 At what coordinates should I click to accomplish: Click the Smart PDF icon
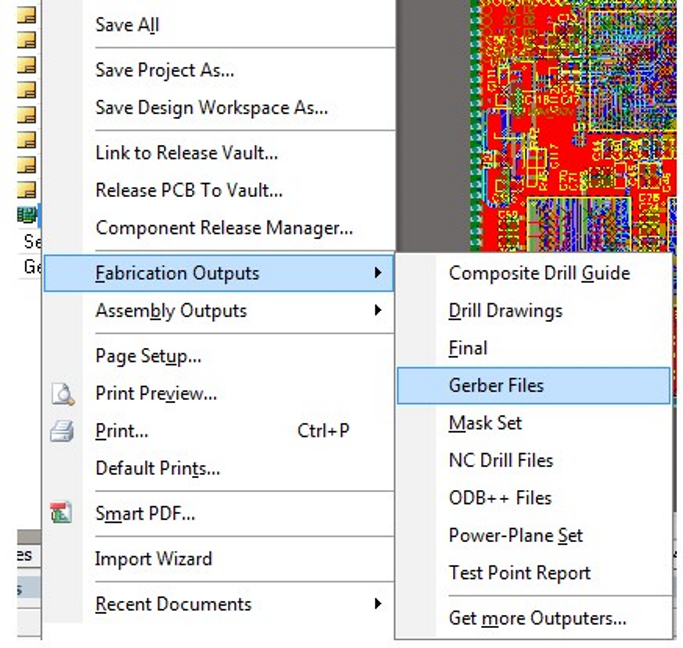[63, 514]
